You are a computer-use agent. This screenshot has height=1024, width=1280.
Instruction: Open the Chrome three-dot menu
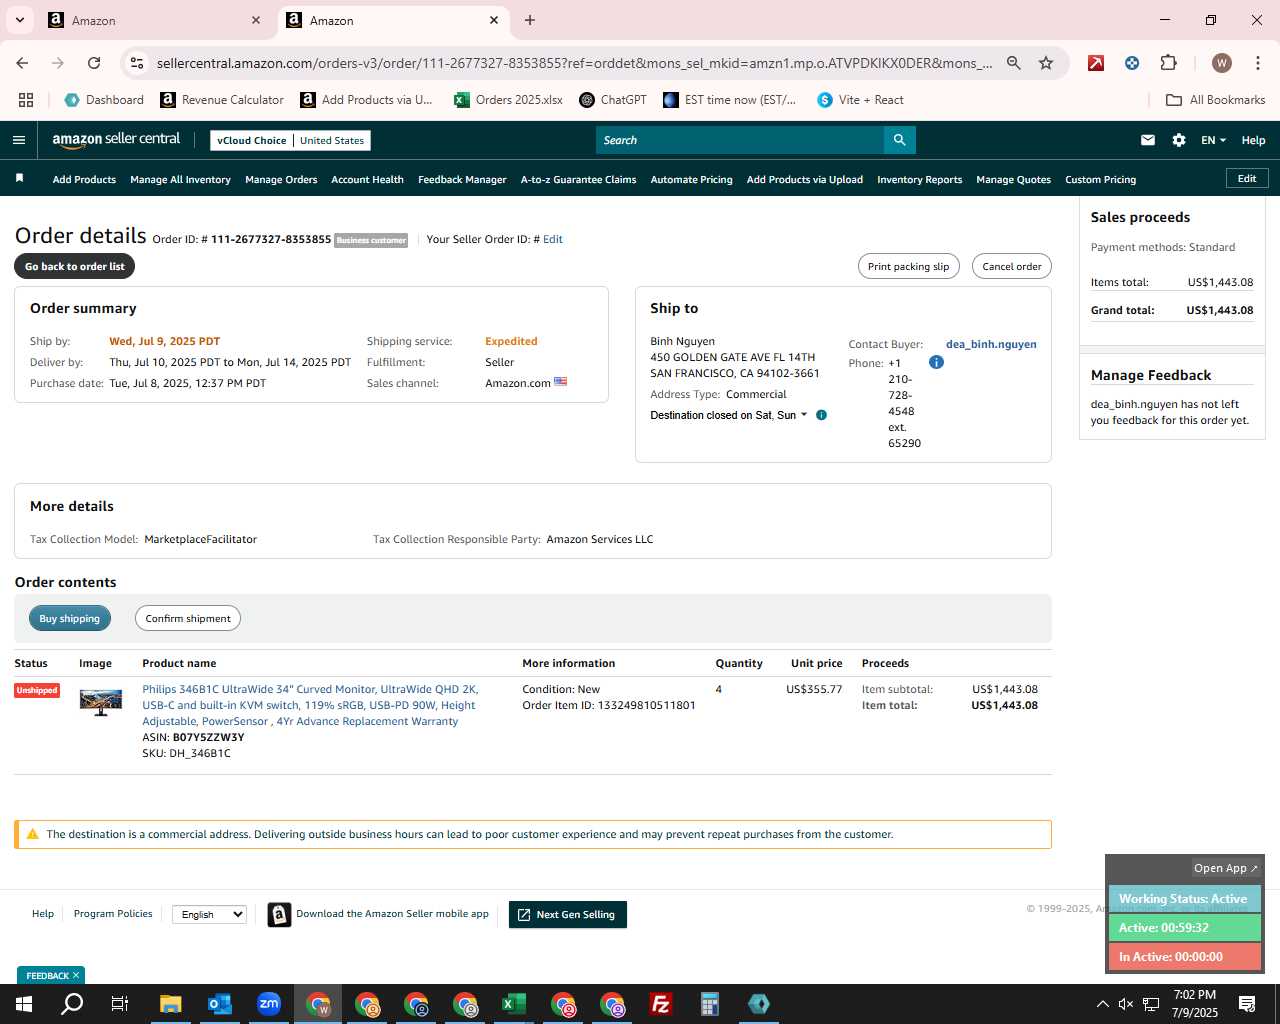(1257, 63)
